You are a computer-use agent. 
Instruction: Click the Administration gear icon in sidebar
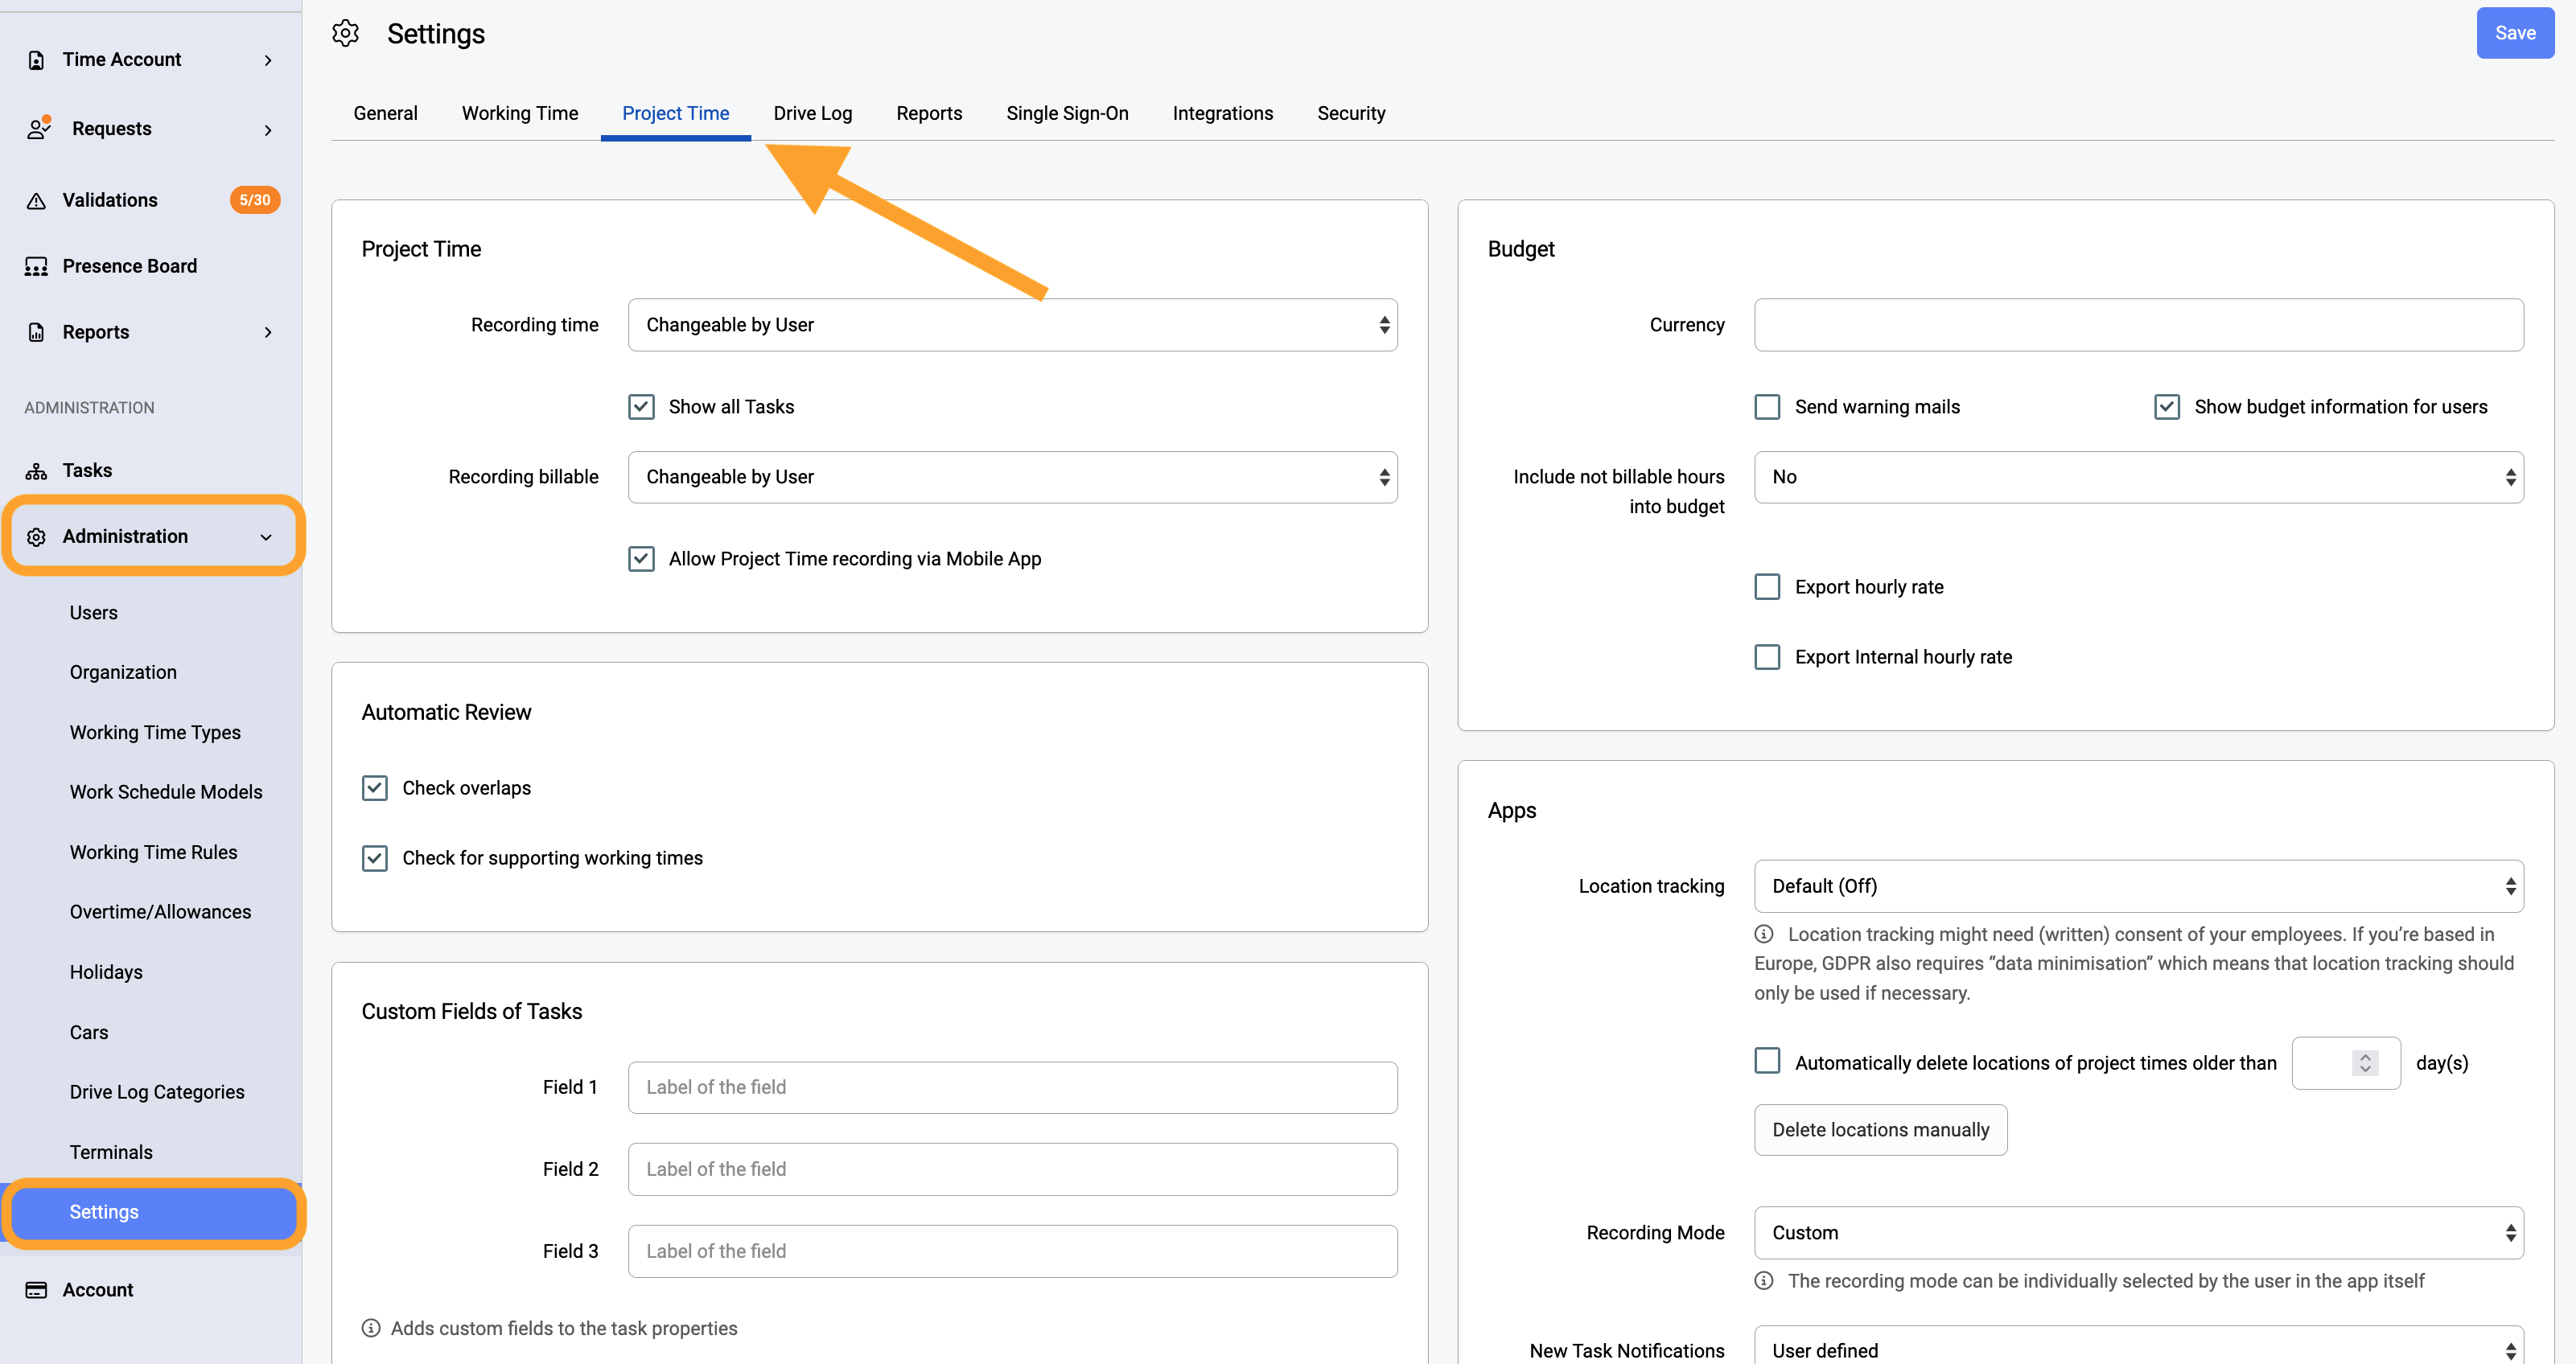(36, 537)
